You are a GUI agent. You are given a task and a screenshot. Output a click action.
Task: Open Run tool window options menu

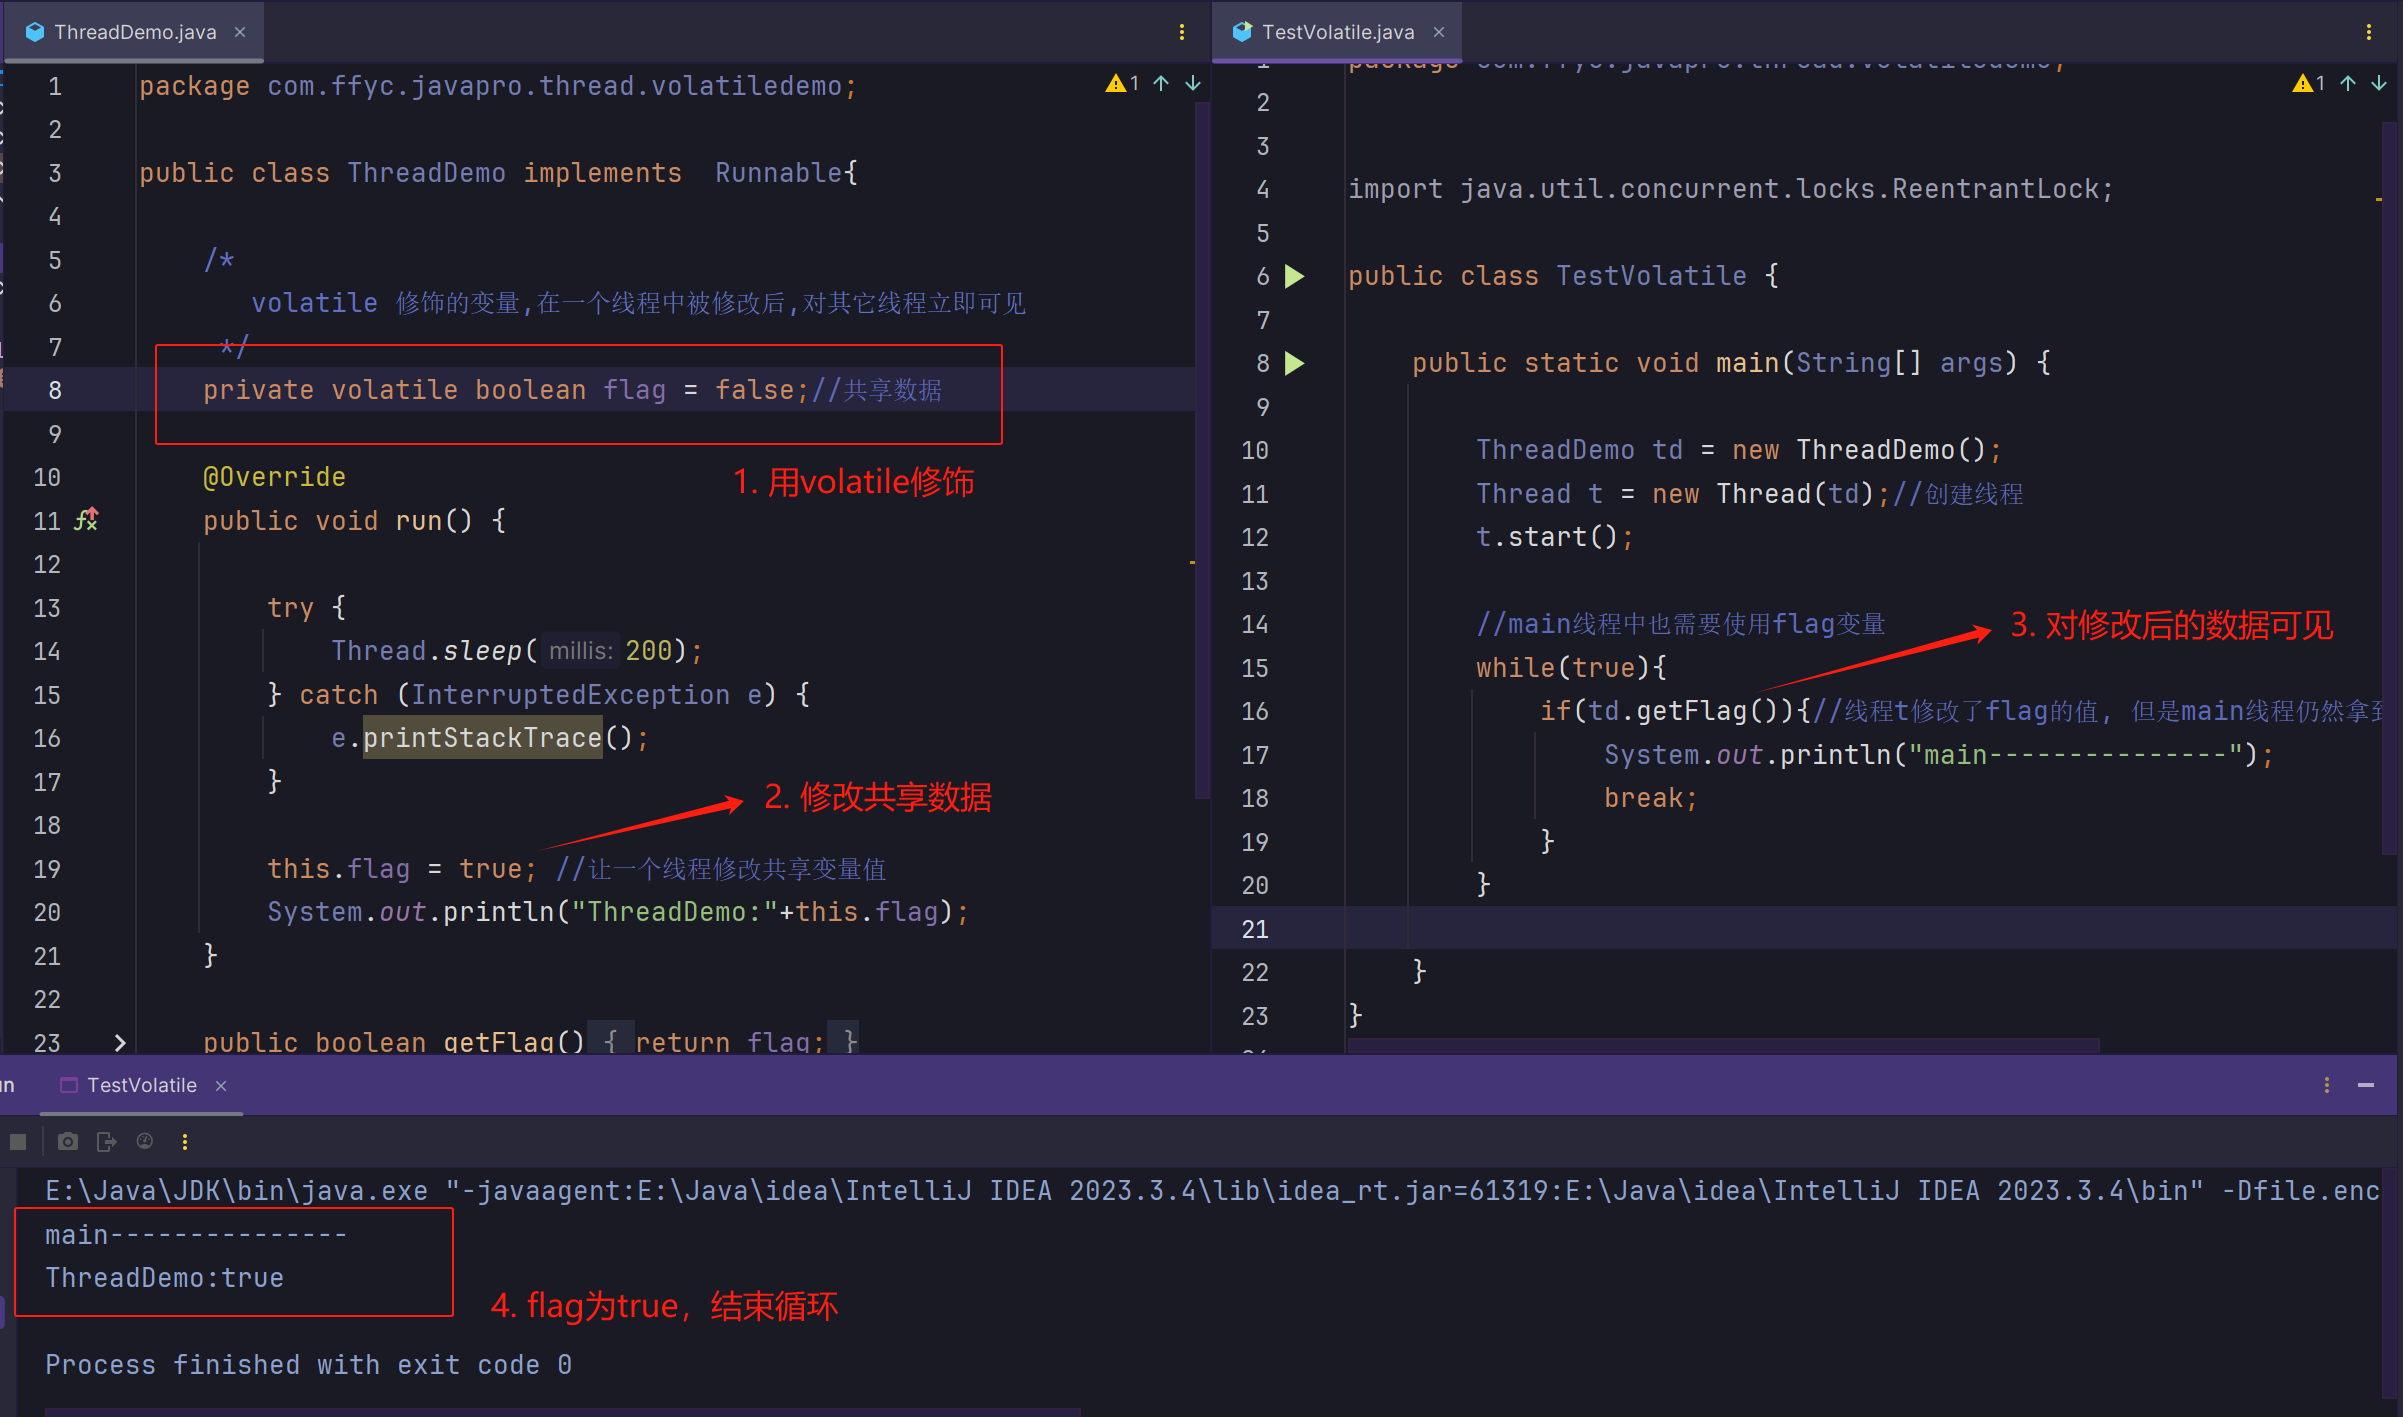[2327, 1085]
